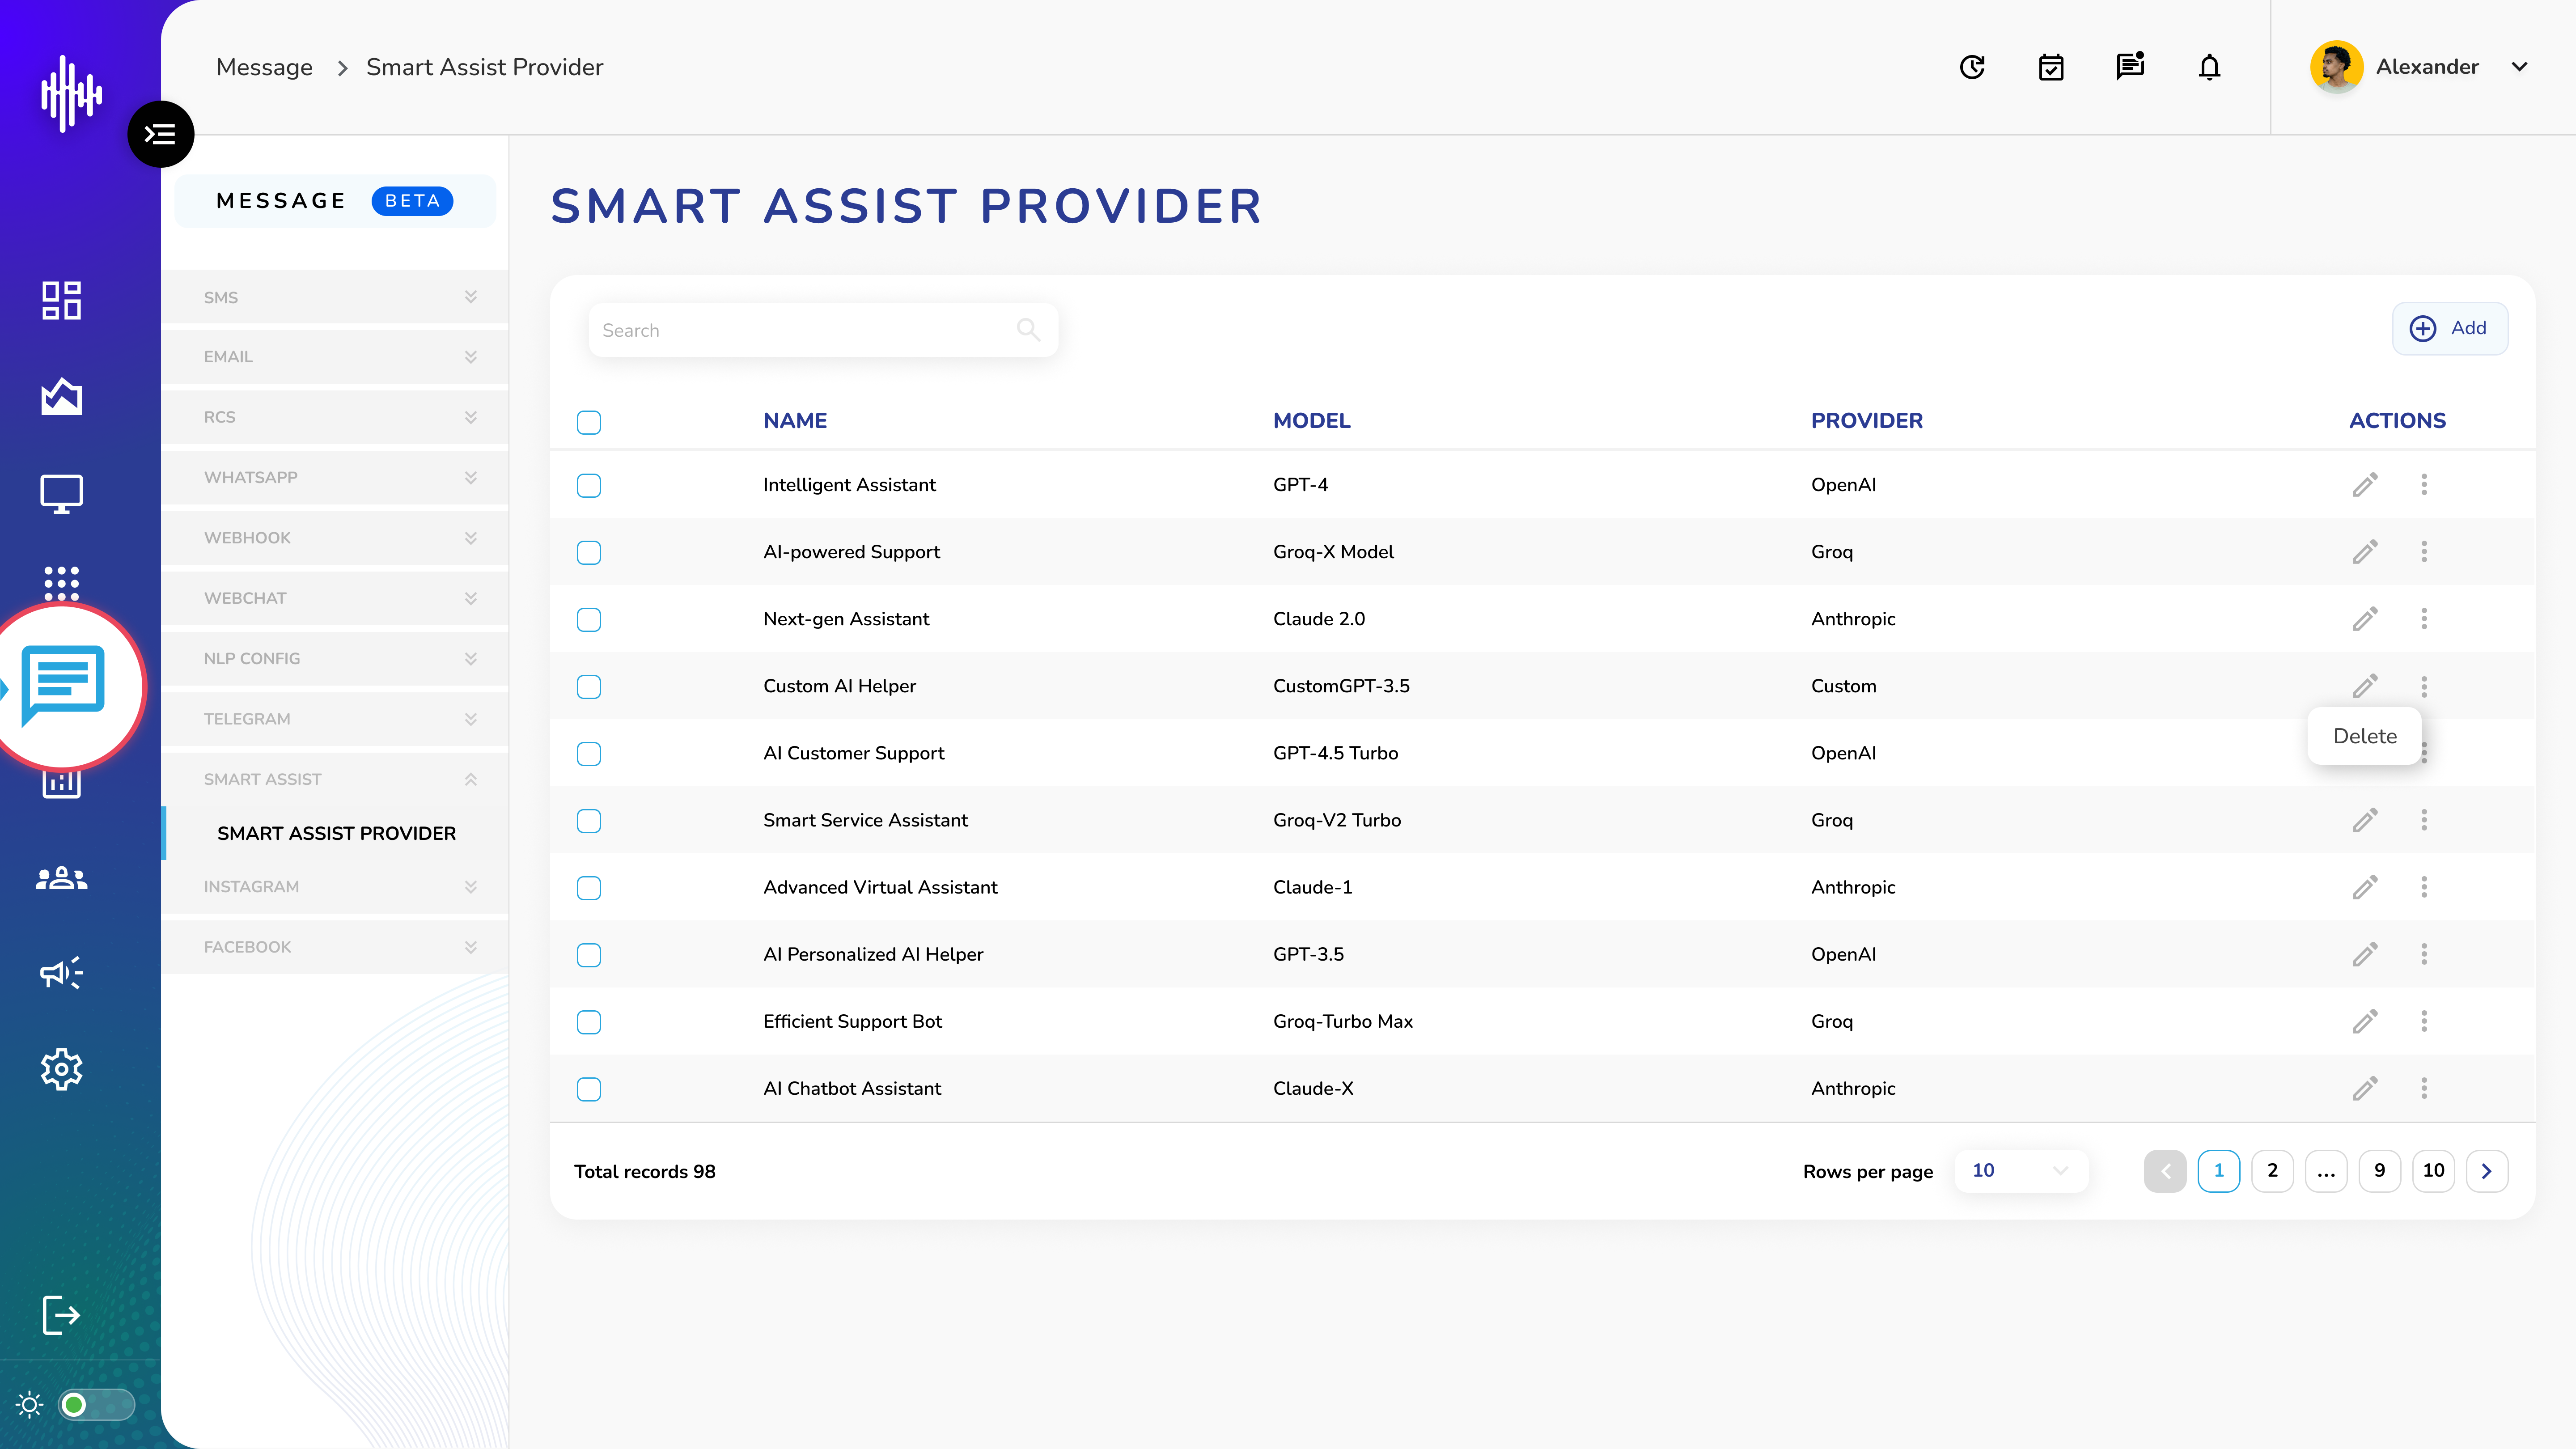The width and height of the screenshot is (2576, 1449).
Task: Check the Smart Service Assistant row checkbox
Action: pyautogui.click(x=589, y=820)
